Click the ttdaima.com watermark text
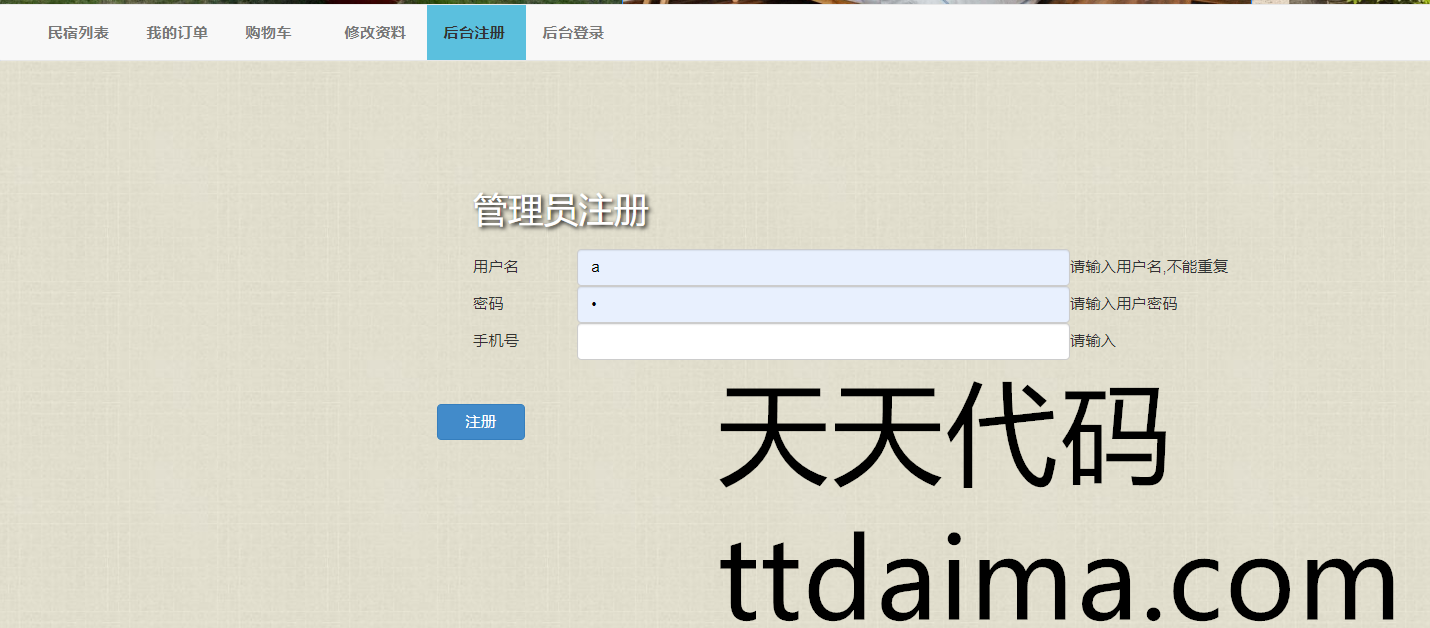This screenshot has height=628, width=1430. pos(1057,578)
